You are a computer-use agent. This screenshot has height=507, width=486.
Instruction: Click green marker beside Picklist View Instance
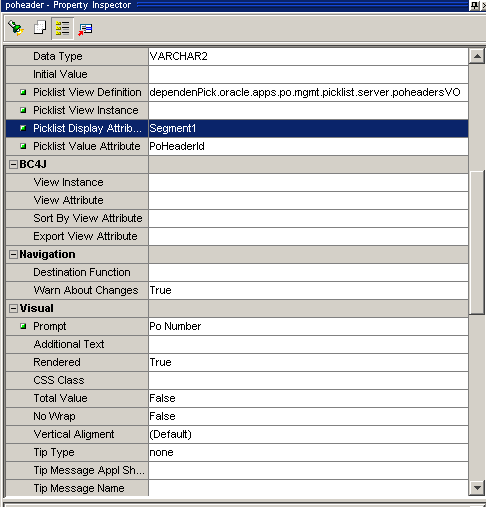pos(23,110)
